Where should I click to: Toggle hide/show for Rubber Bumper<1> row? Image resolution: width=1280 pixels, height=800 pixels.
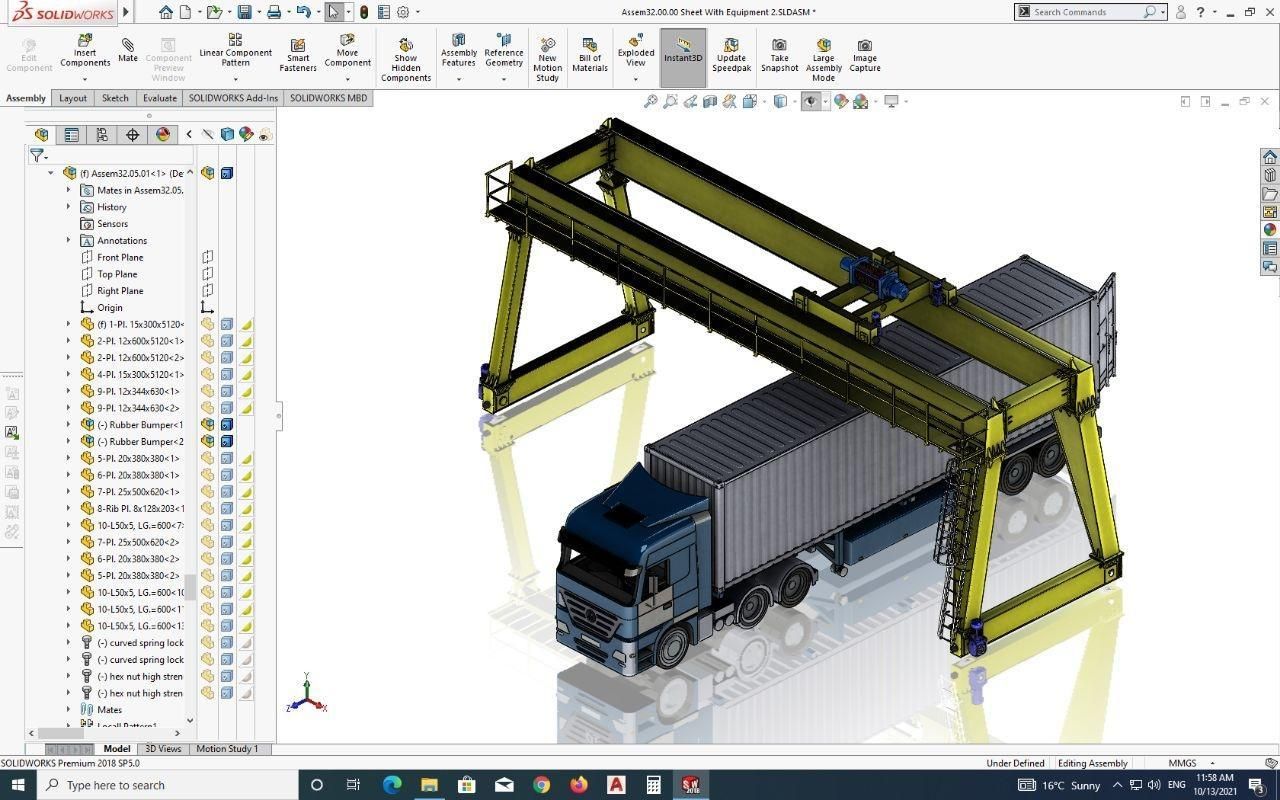pos(207,425)
